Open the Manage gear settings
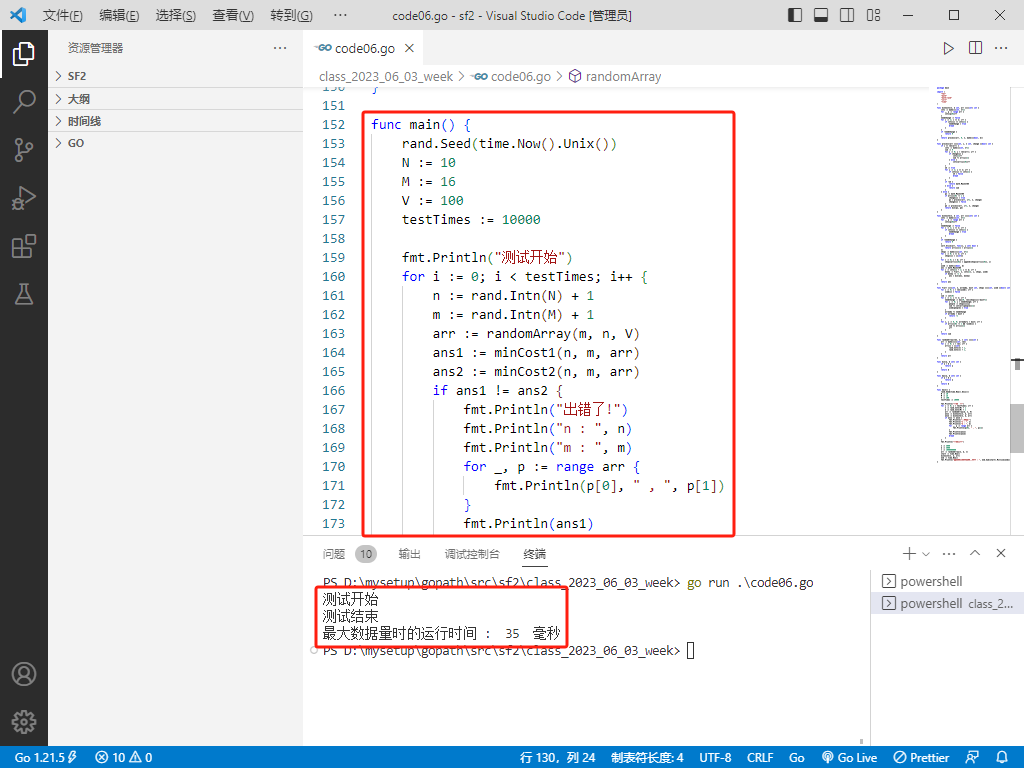 click(24, 722)
